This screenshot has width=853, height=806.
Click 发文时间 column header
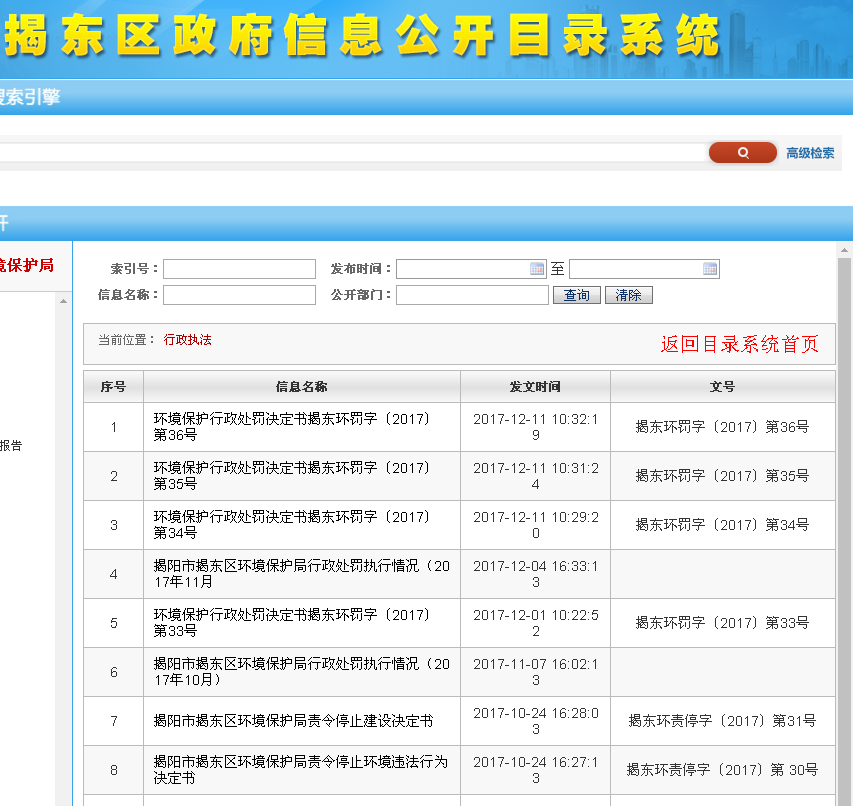535,387
